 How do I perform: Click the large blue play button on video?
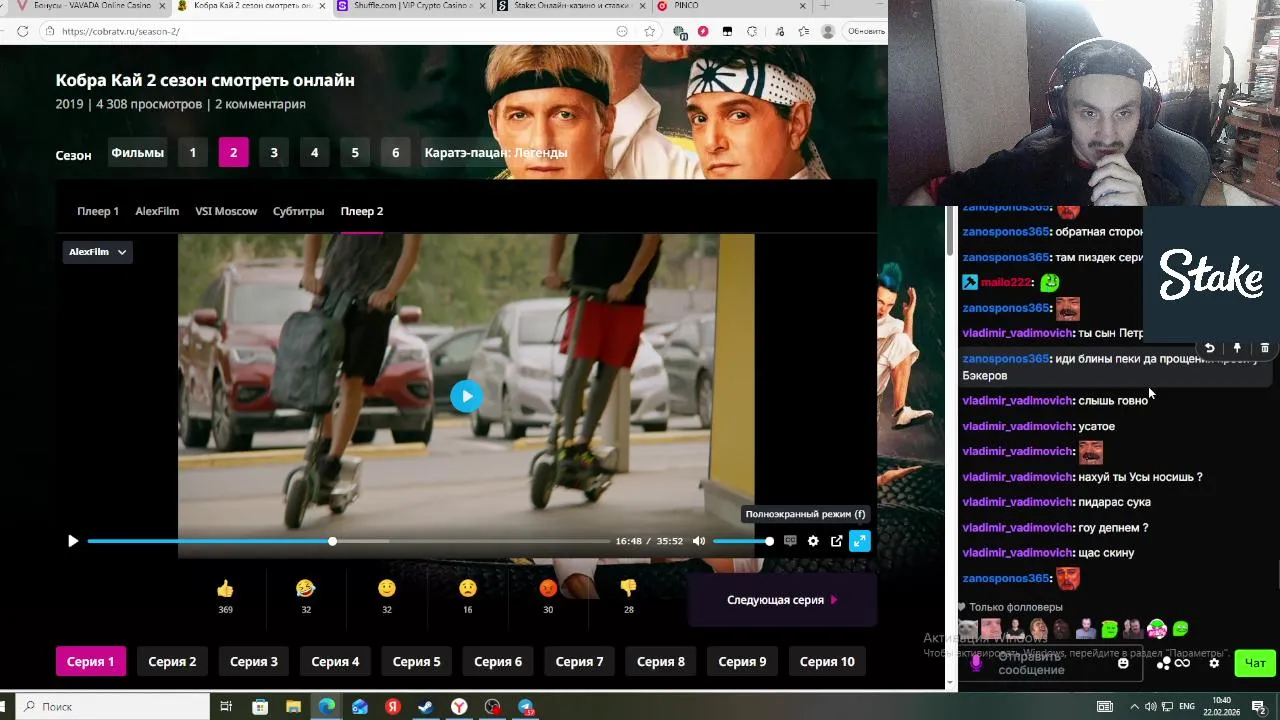pyautogui.click(x=466, y=396)
